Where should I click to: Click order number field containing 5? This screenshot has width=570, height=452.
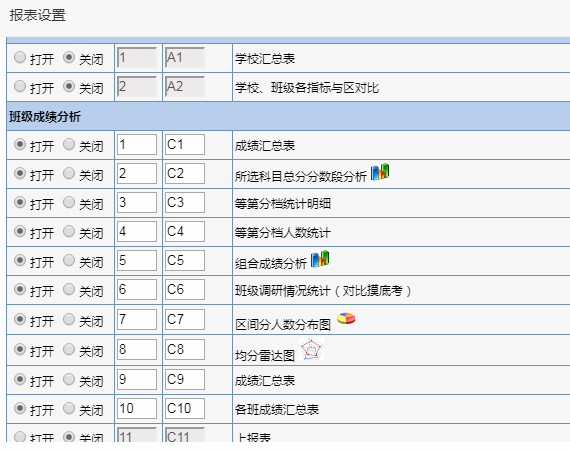pyautogui.click(x=137, y=260)
